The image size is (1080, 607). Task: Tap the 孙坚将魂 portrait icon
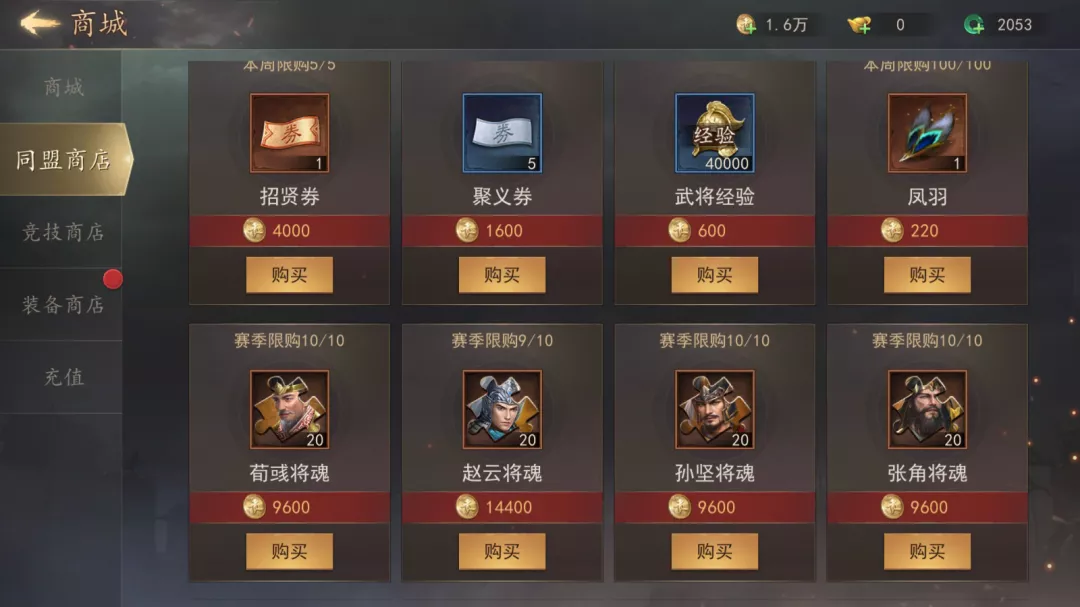[x=714, y=410]
